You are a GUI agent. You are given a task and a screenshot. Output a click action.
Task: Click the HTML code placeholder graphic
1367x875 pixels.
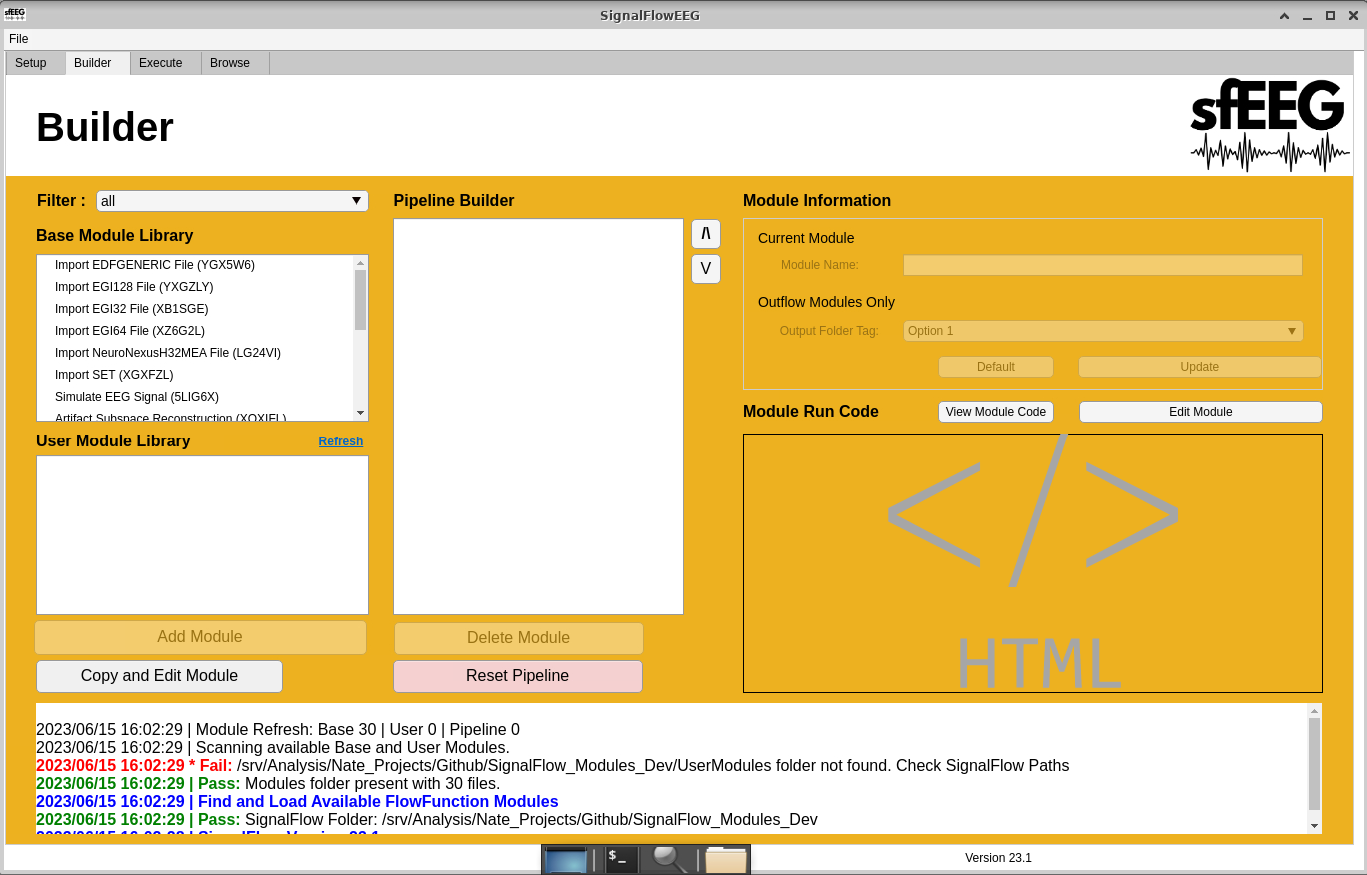[x=1032, y=563]
